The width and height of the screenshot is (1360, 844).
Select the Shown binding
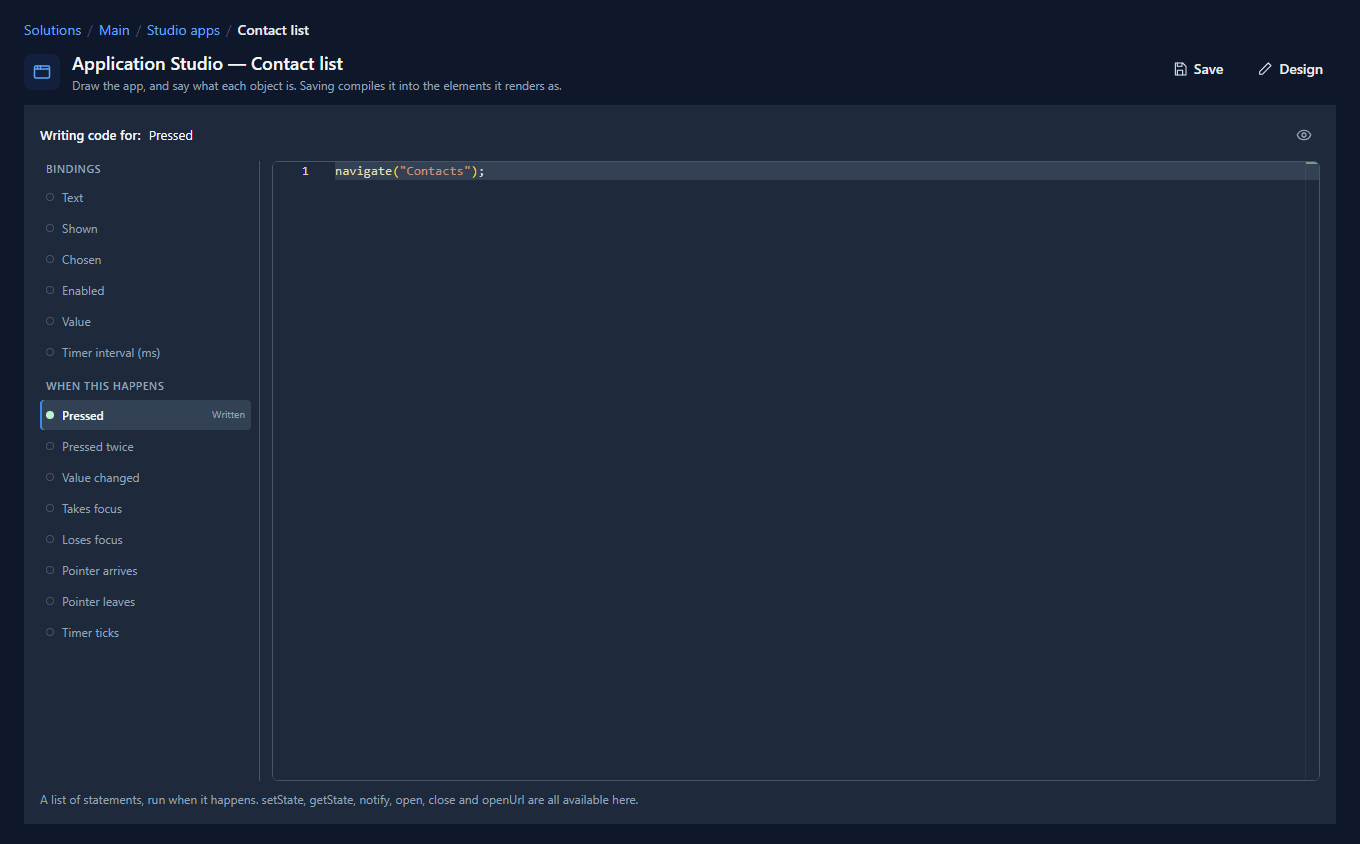point(145,229)
